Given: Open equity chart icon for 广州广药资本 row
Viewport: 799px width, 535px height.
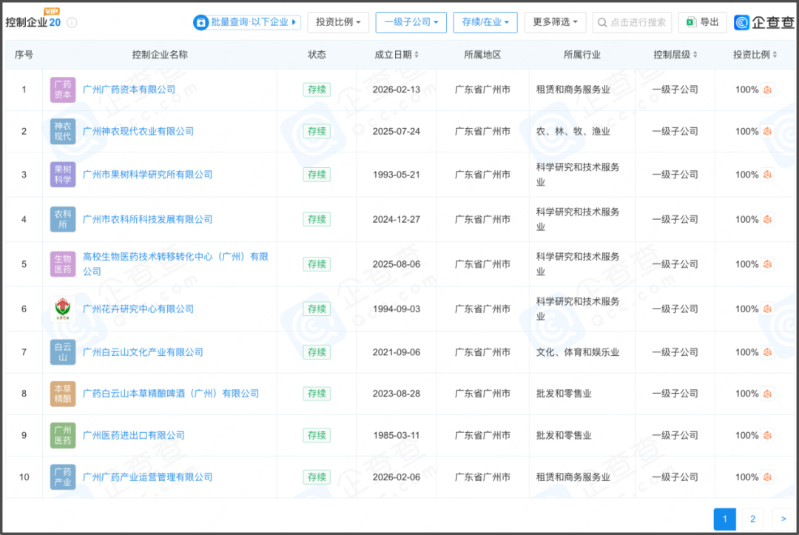Looking at the screenshot, I should 767,90.
